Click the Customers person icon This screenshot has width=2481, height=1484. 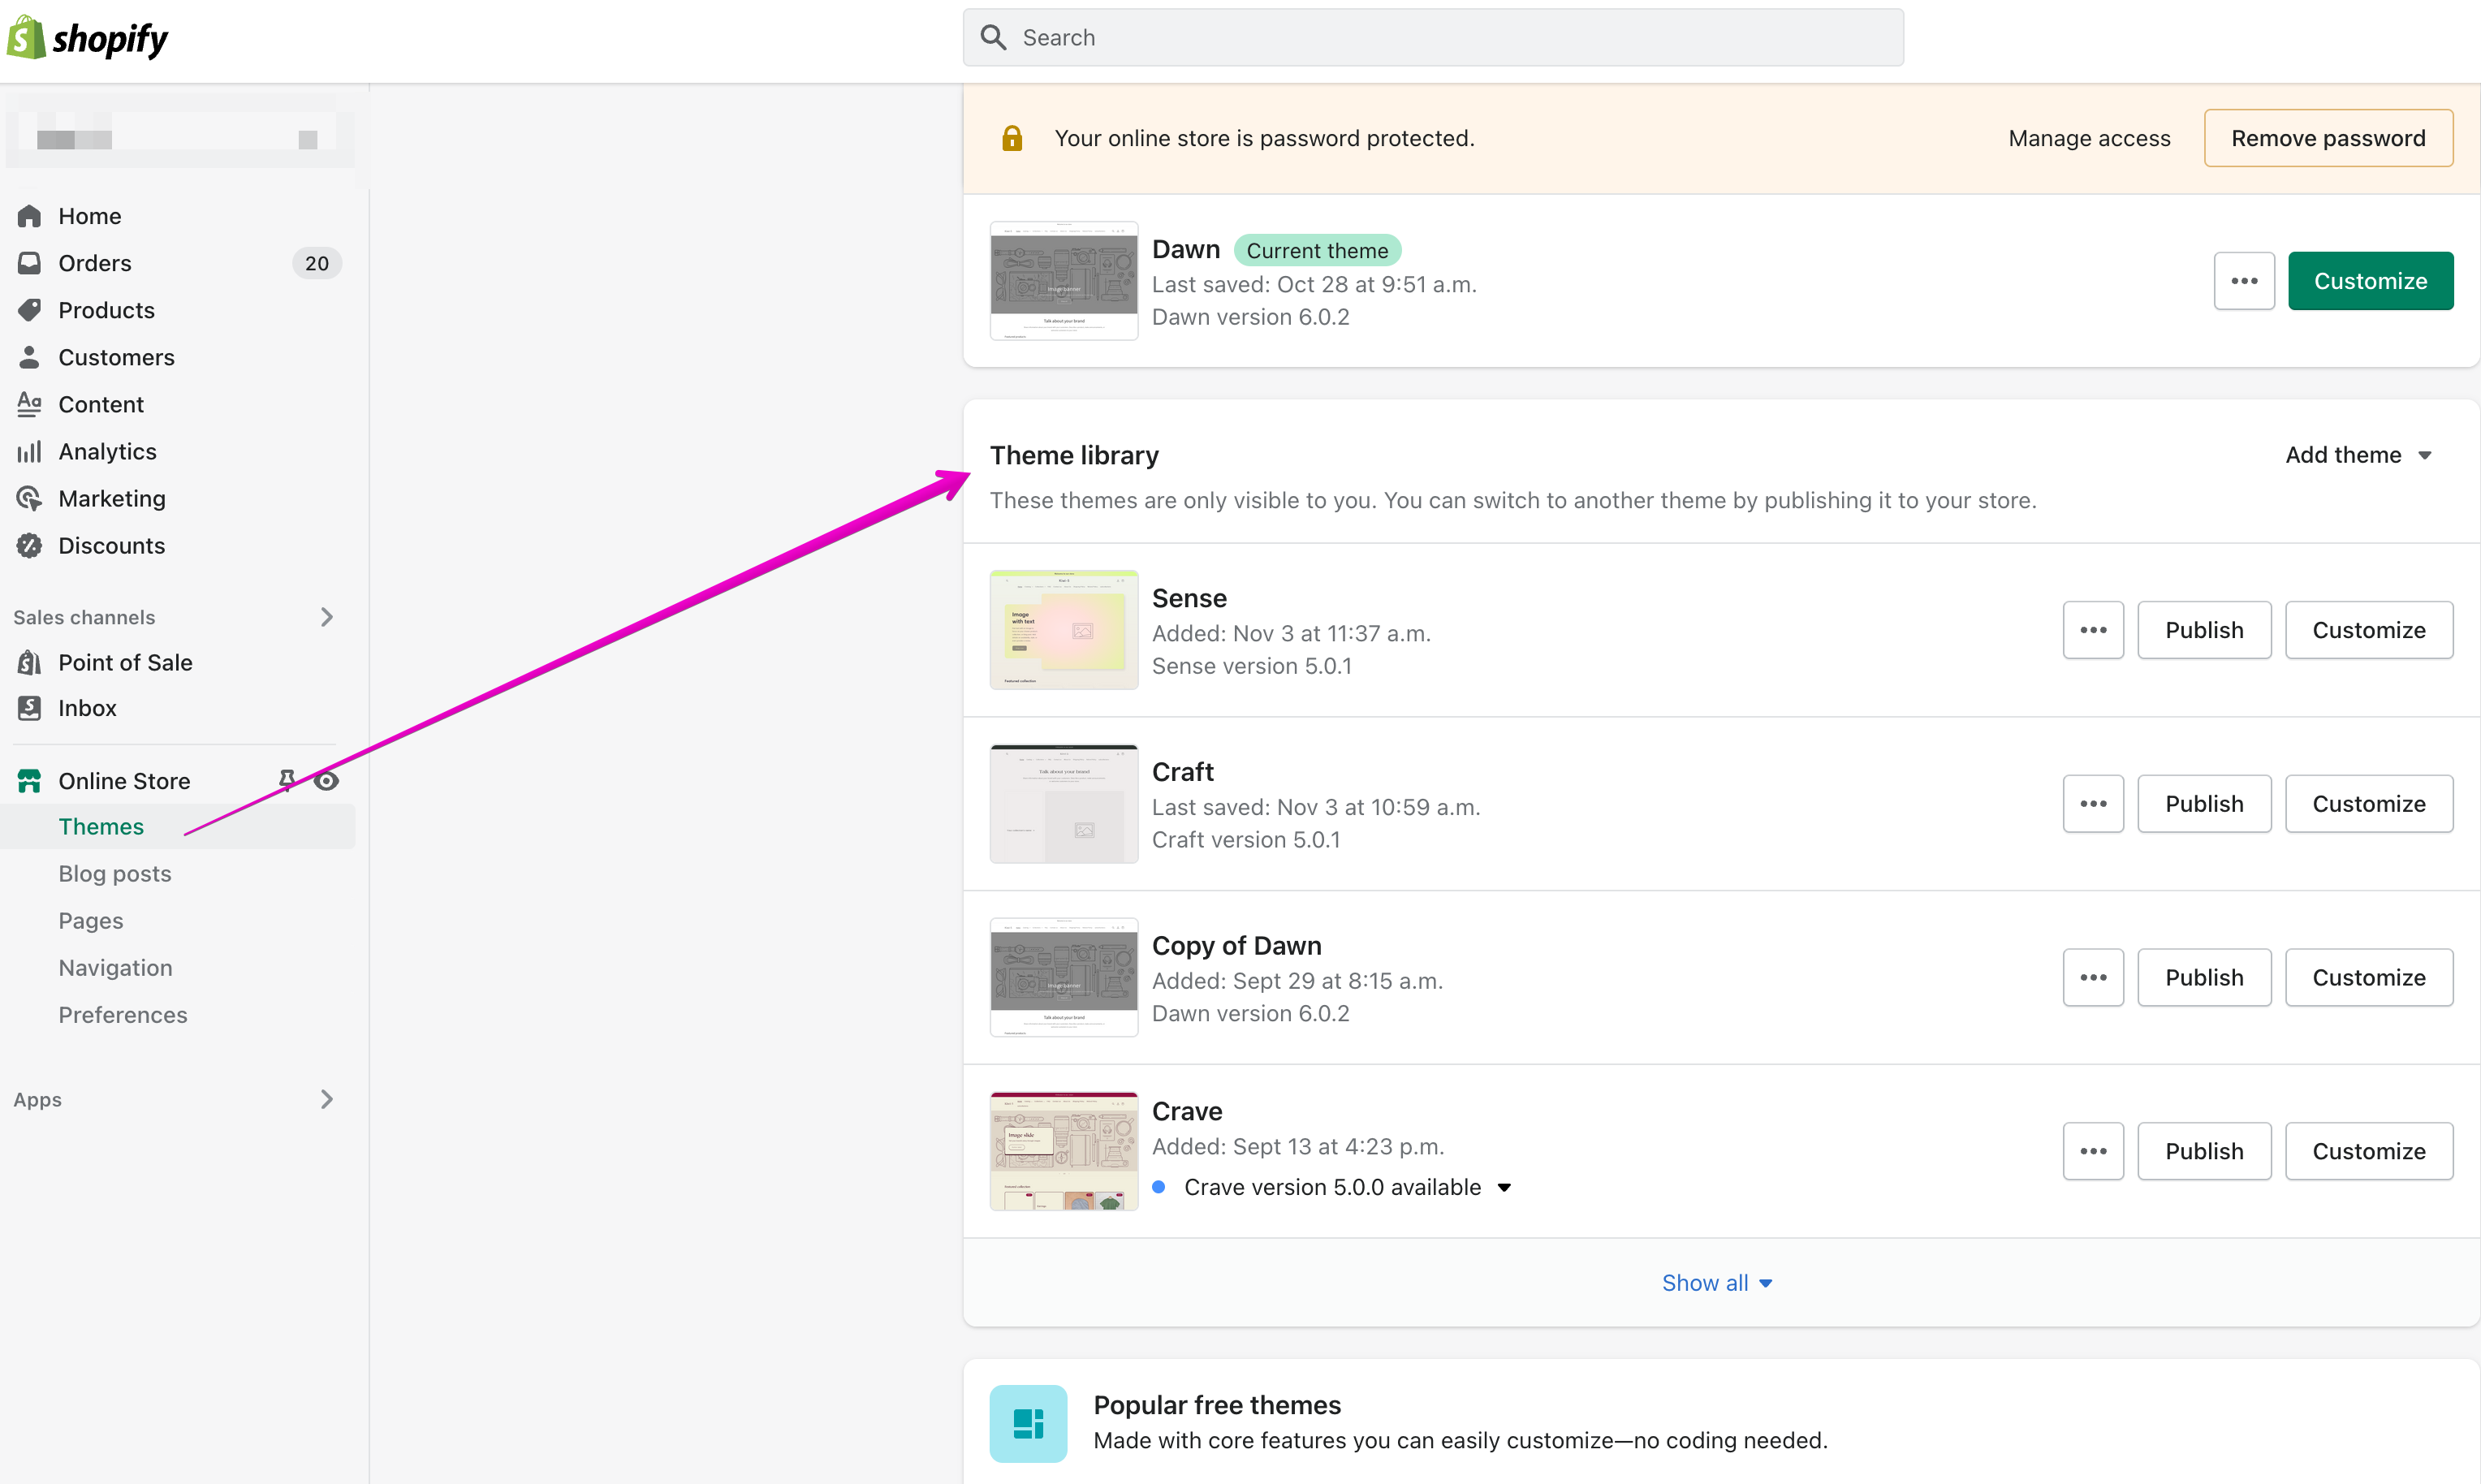pos(29,357)
